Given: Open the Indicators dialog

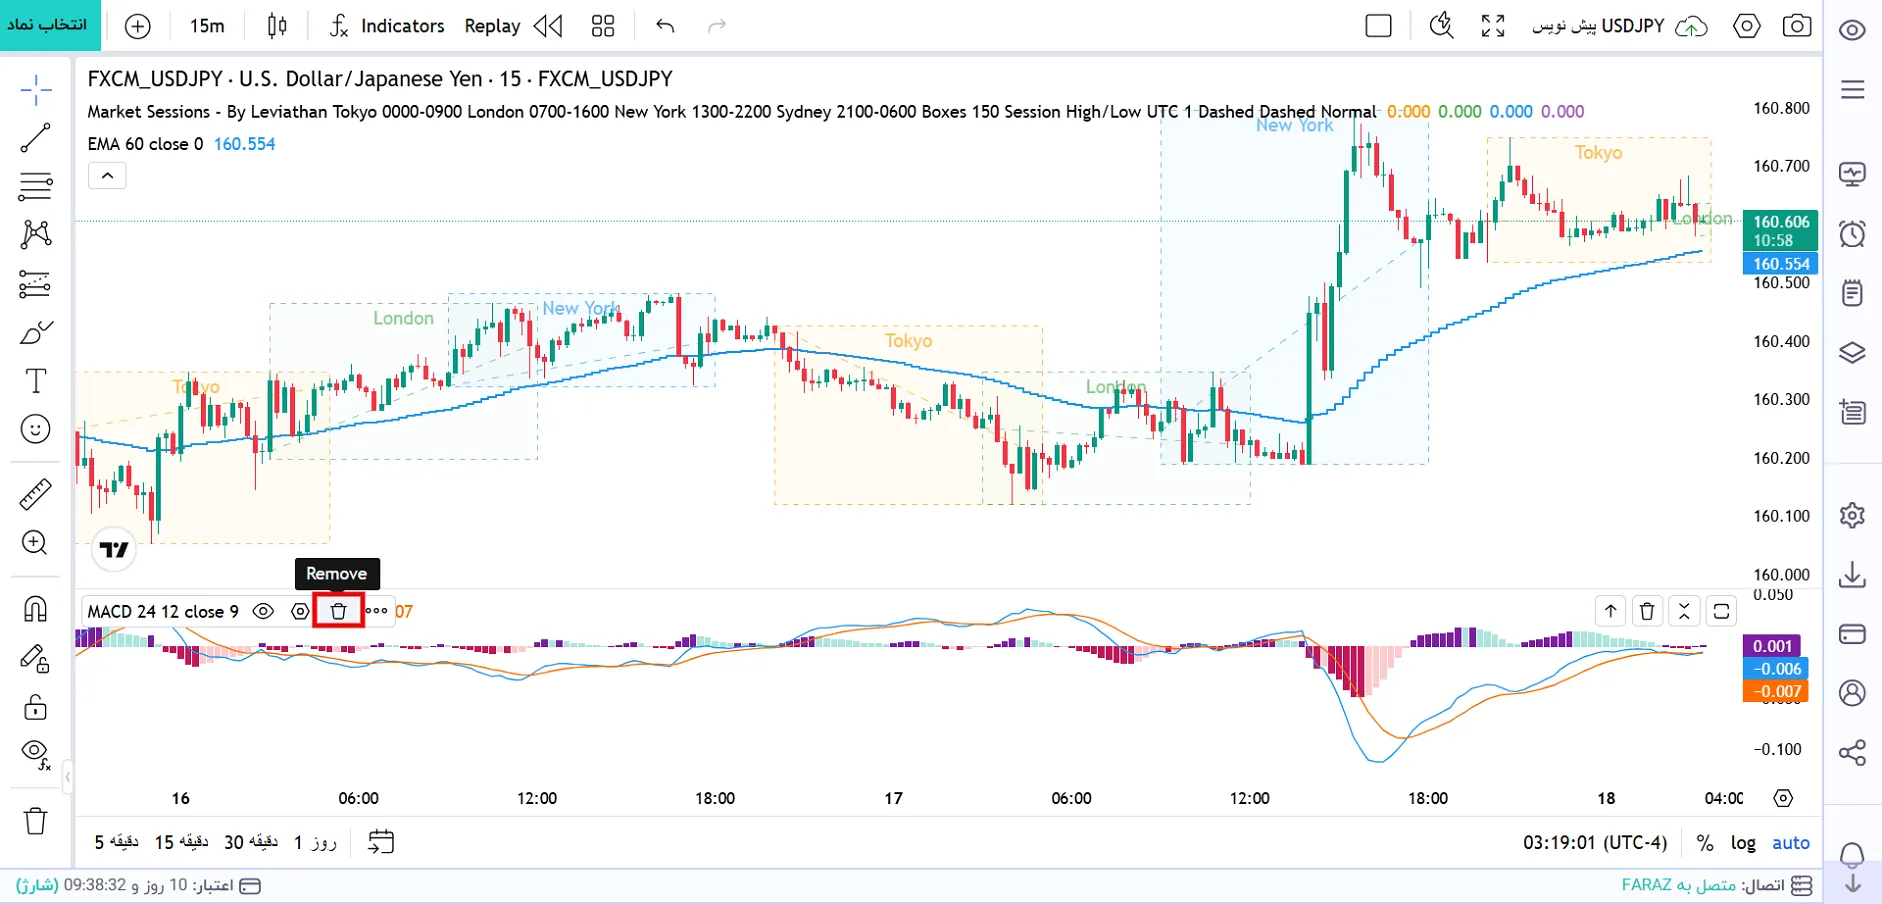Looking at the screenshot, I should pyautogui.click(x=387, y=26).
